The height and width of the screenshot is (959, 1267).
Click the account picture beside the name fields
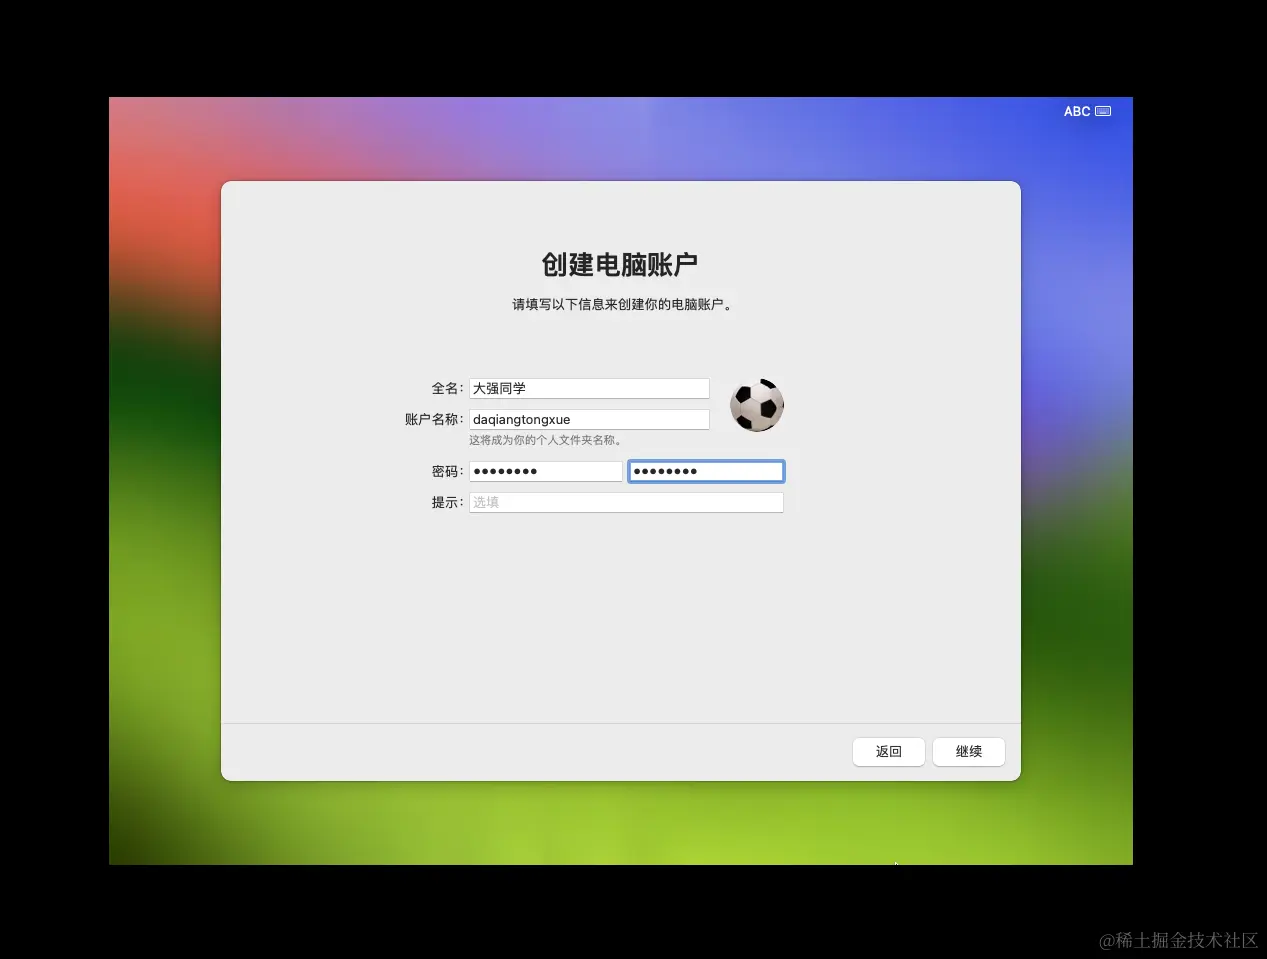coord(757,404)
